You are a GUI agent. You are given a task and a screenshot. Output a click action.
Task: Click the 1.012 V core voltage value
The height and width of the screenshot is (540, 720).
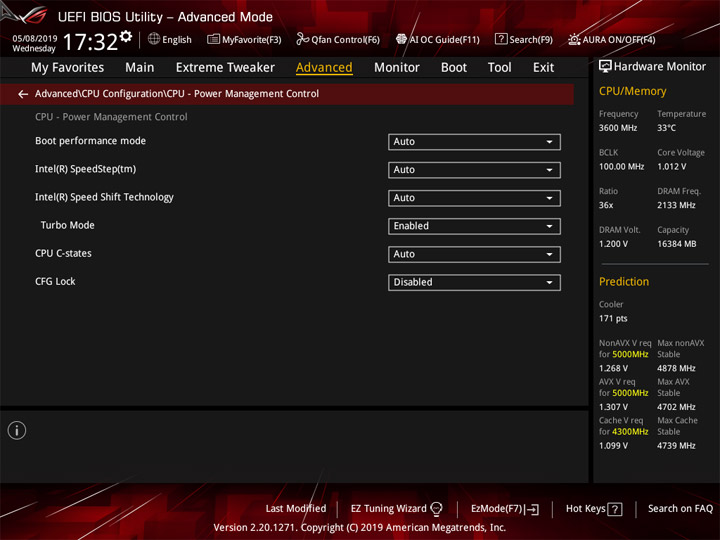(x=672, y=167)
